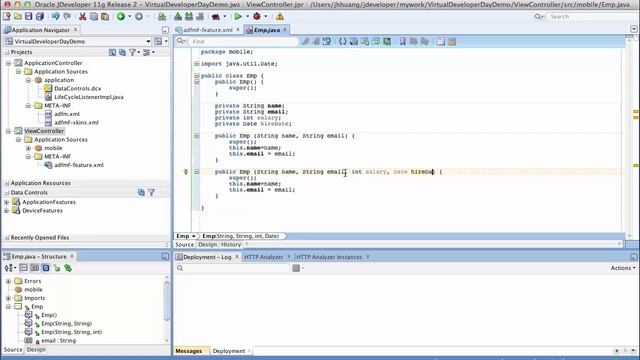Toggle show inherited members icon
This screenshot has height=360, width=640.
pos(68,268)
